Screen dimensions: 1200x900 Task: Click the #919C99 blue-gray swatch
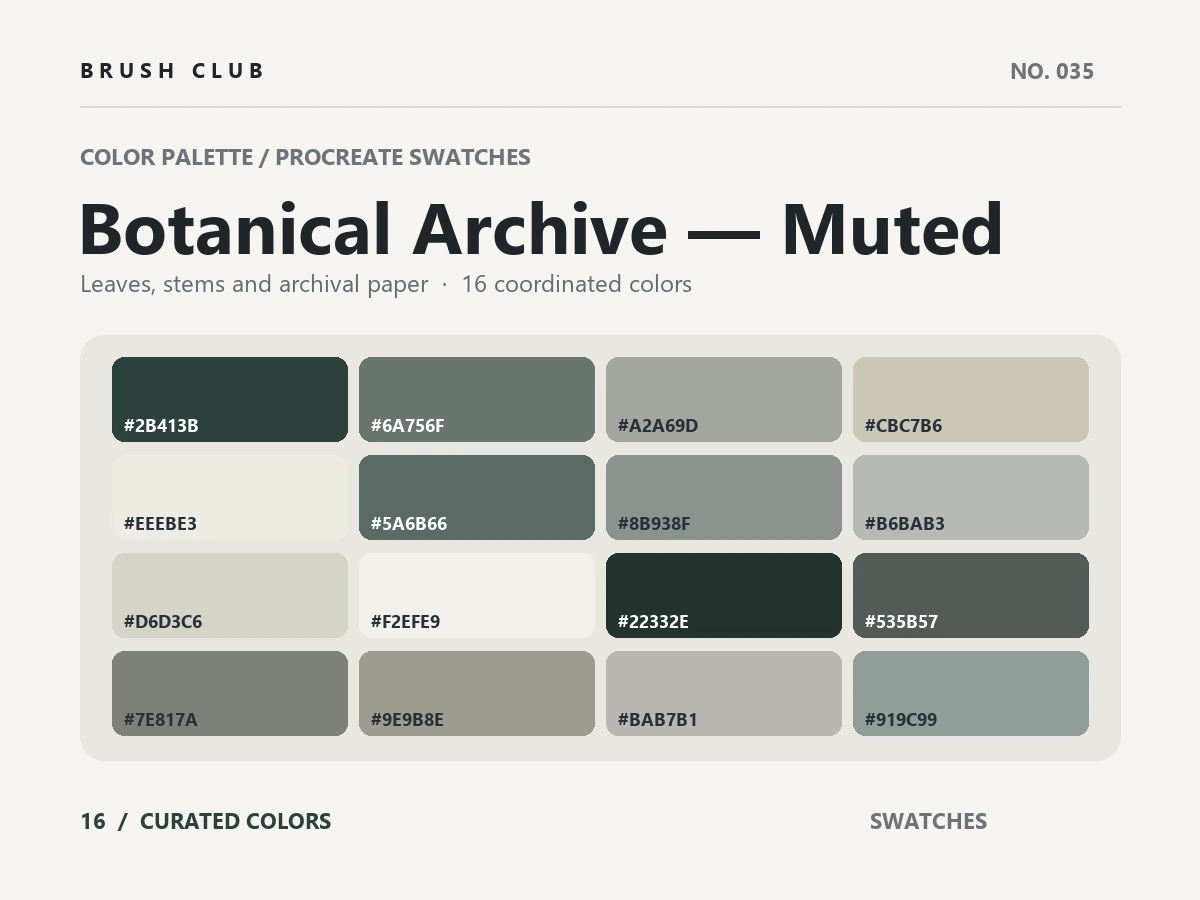coord(971,693)
